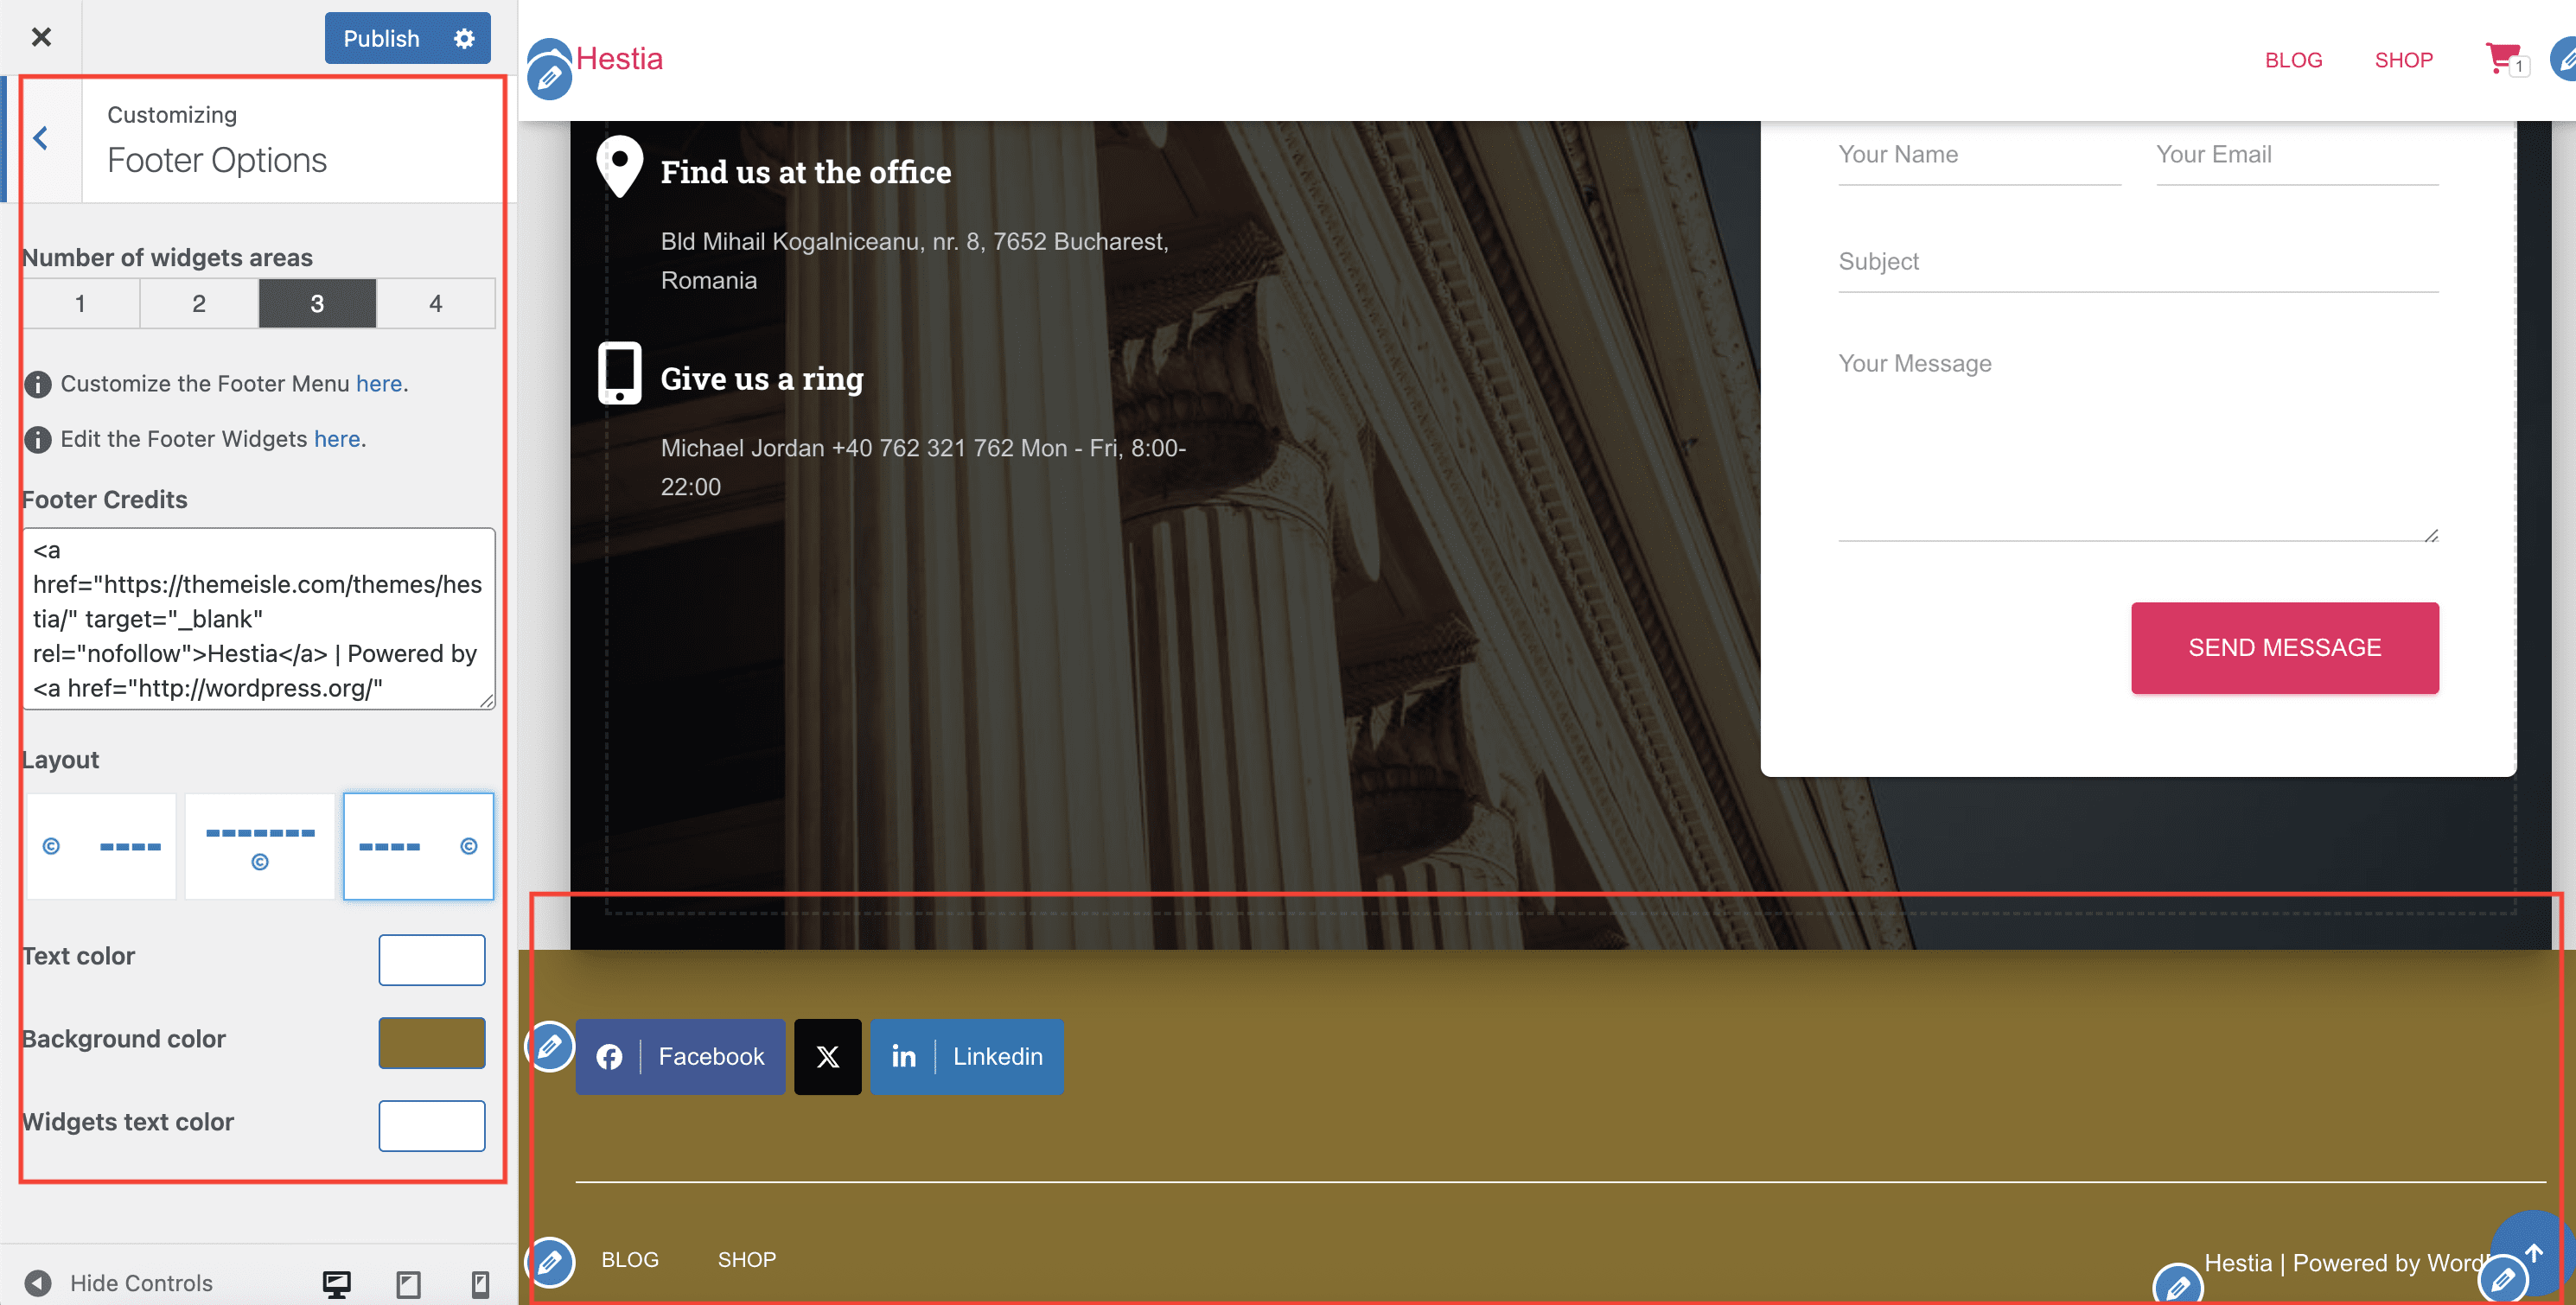2576x1305 pixels.
Task: Open SHOP in top navigation
Action: tap(2403, 60)
